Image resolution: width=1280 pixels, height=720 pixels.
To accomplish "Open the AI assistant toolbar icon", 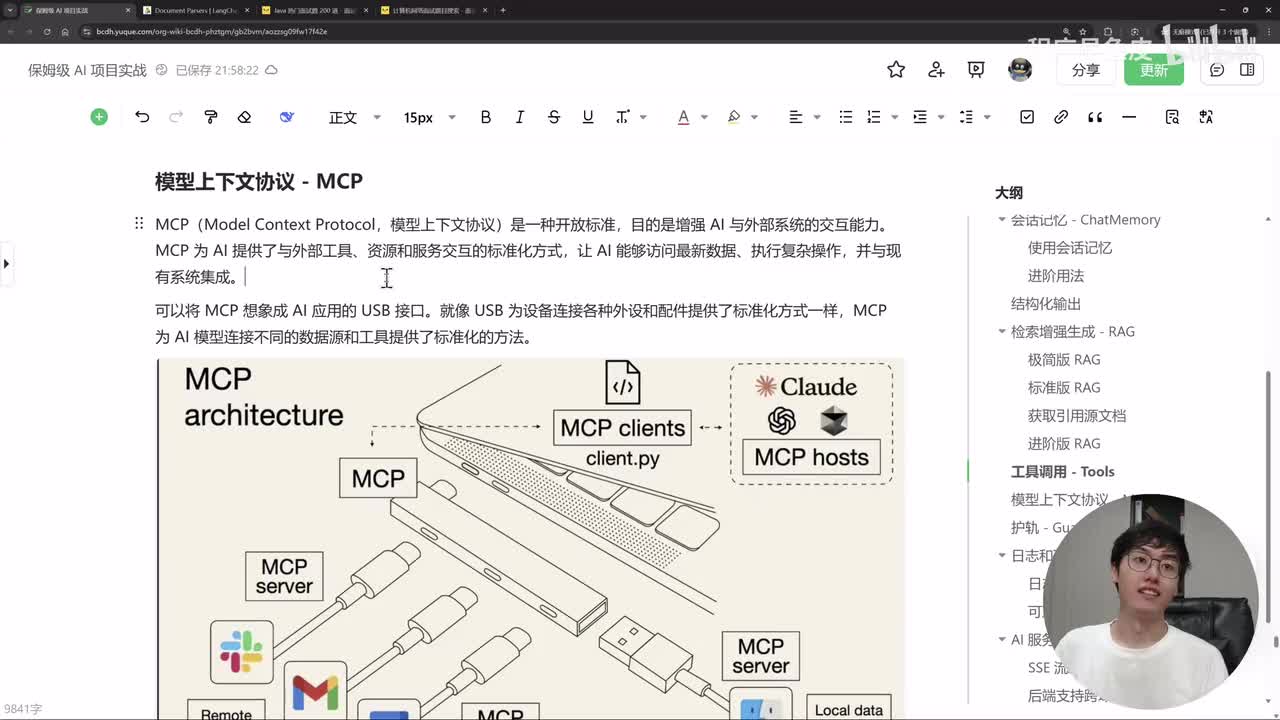I will (x=287, y=117).
